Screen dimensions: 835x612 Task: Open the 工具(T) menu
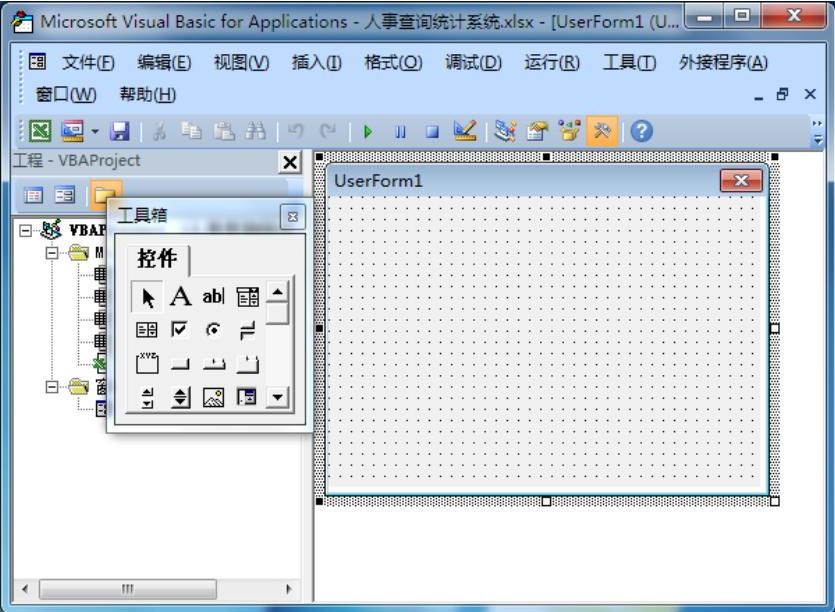[x=629, y=62]
